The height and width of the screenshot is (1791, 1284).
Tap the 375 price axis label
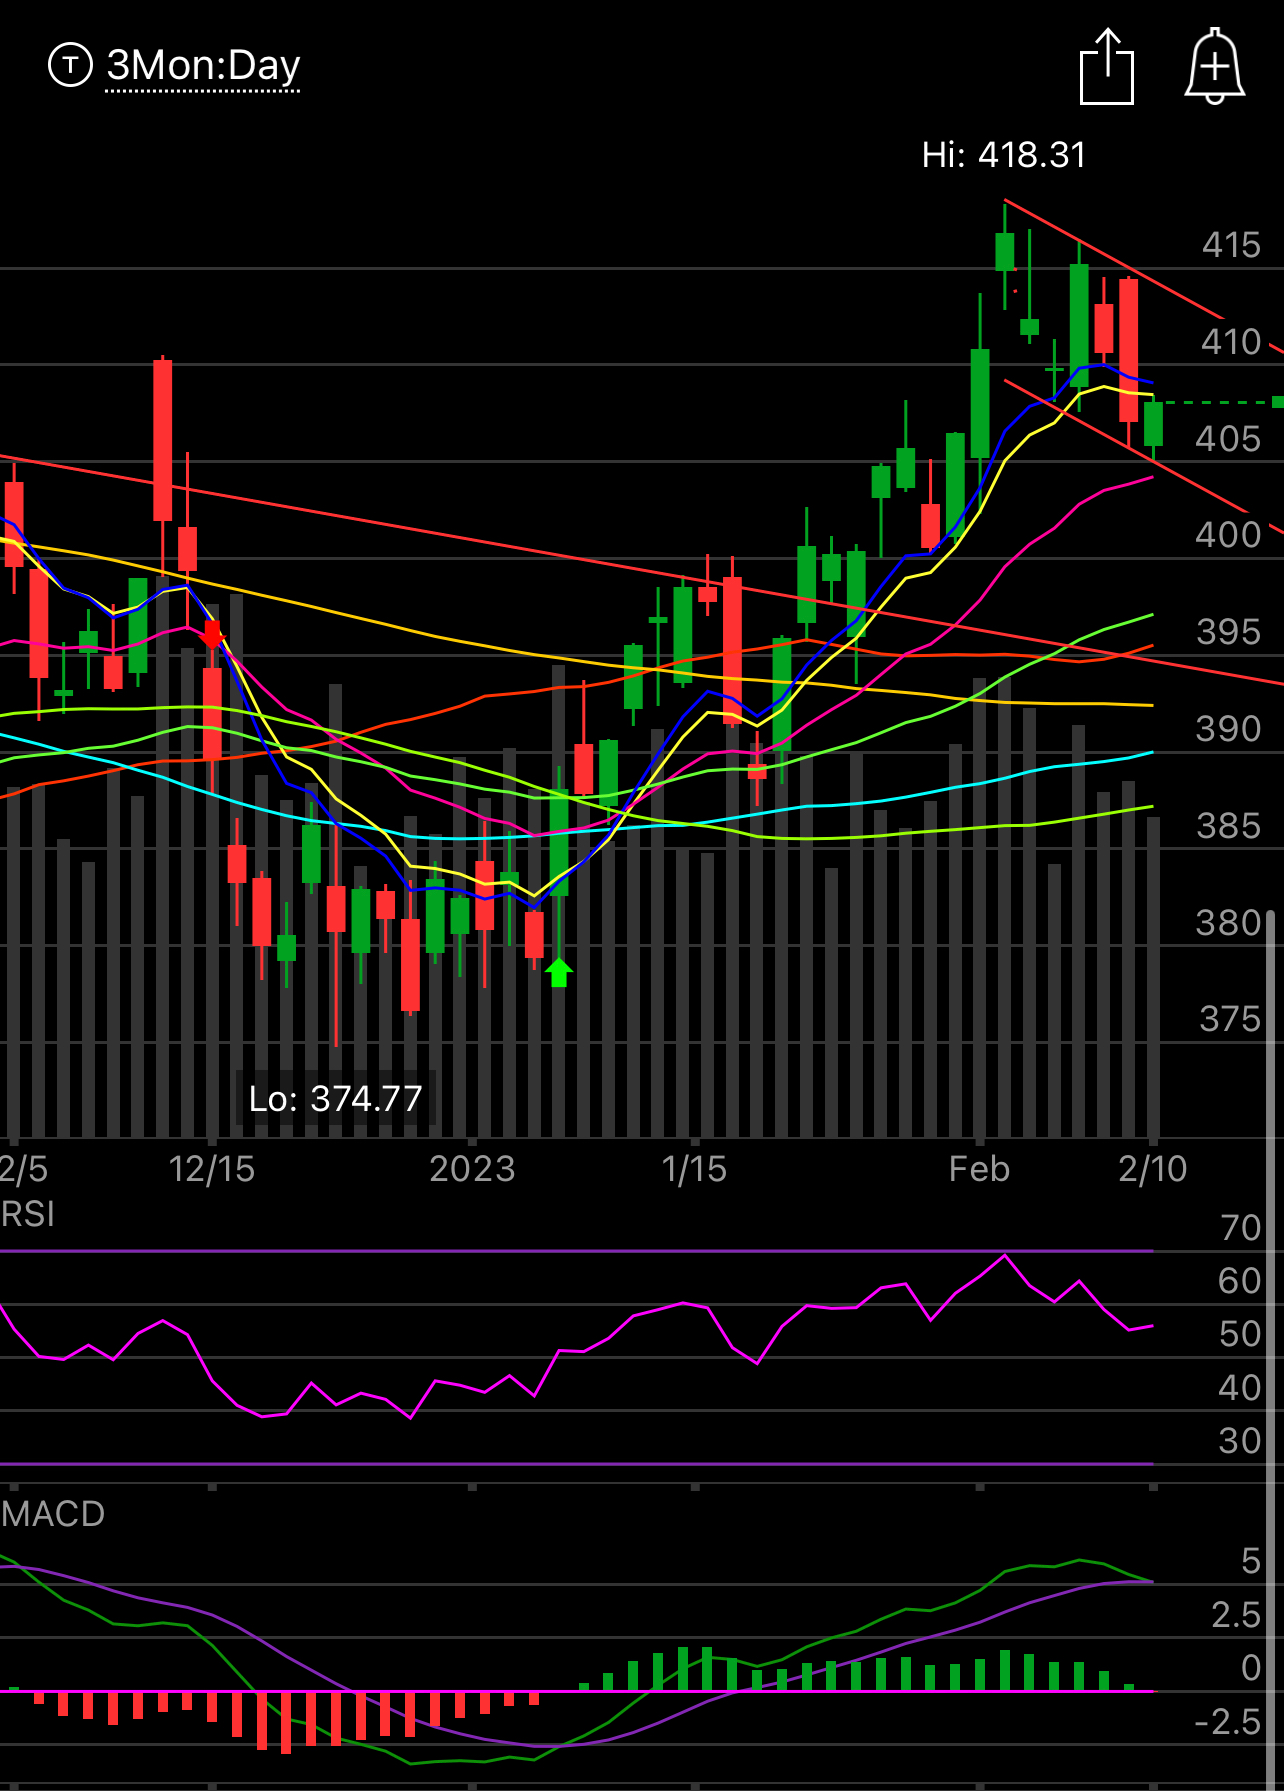[x=1230, y=1020]
